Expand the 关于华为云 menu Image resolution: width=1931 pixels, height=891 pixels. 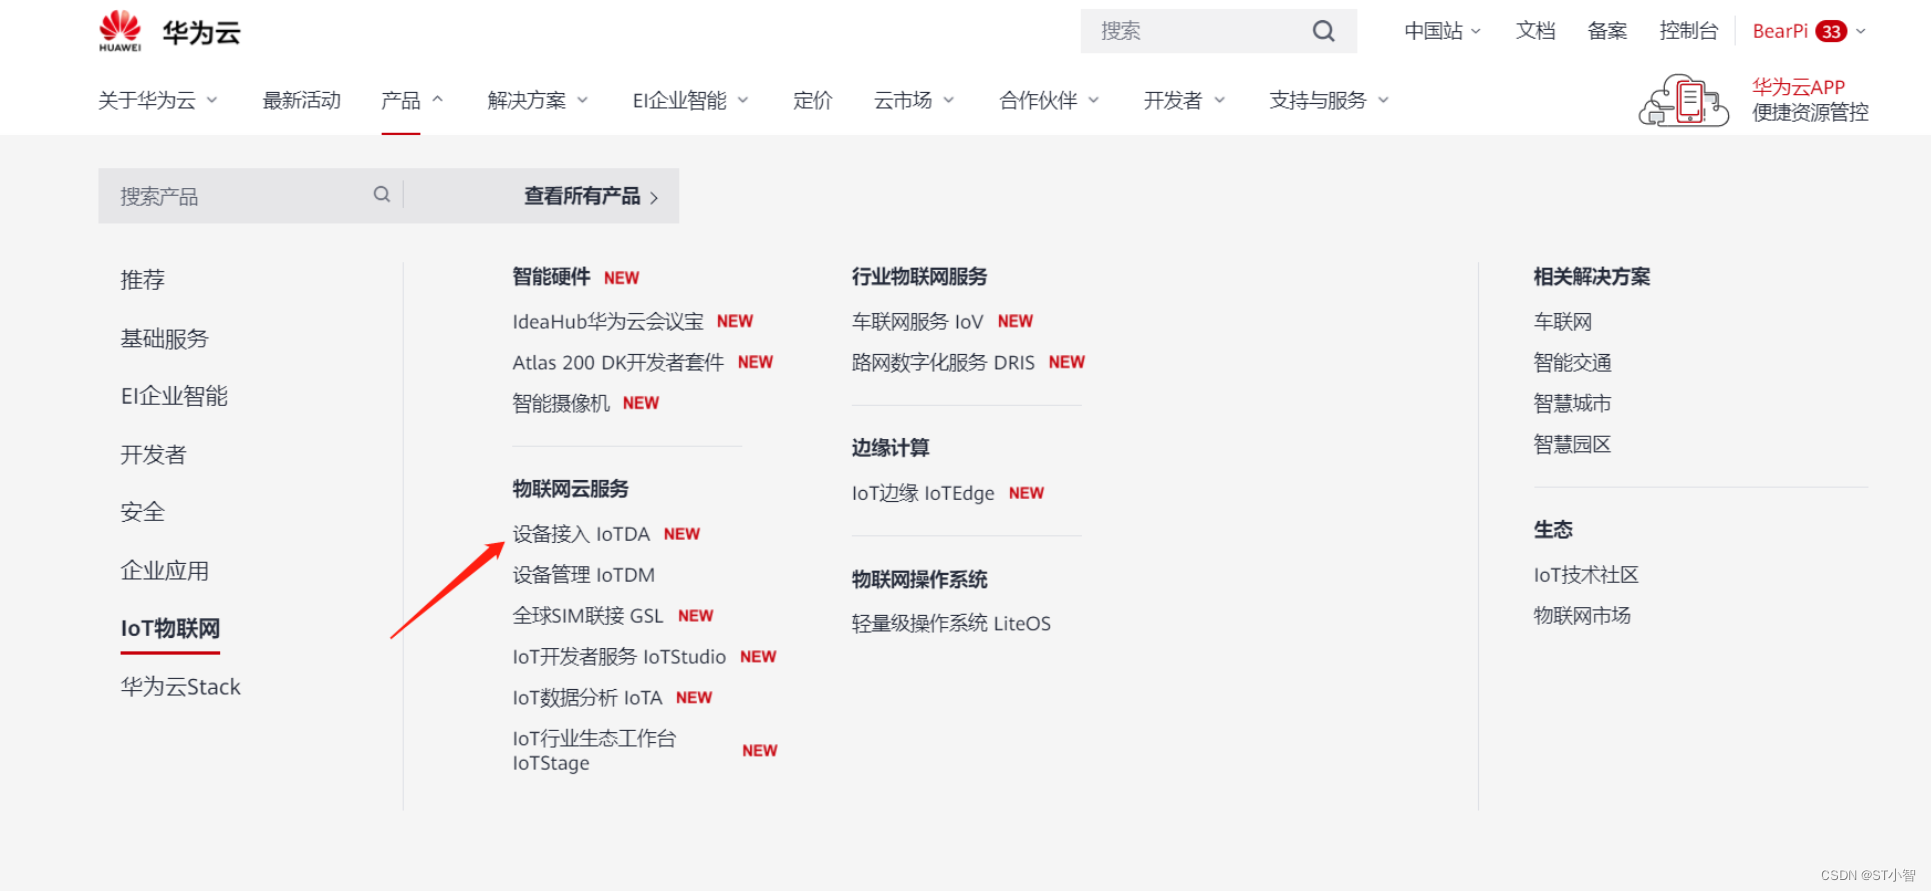(x=158, y=100)
